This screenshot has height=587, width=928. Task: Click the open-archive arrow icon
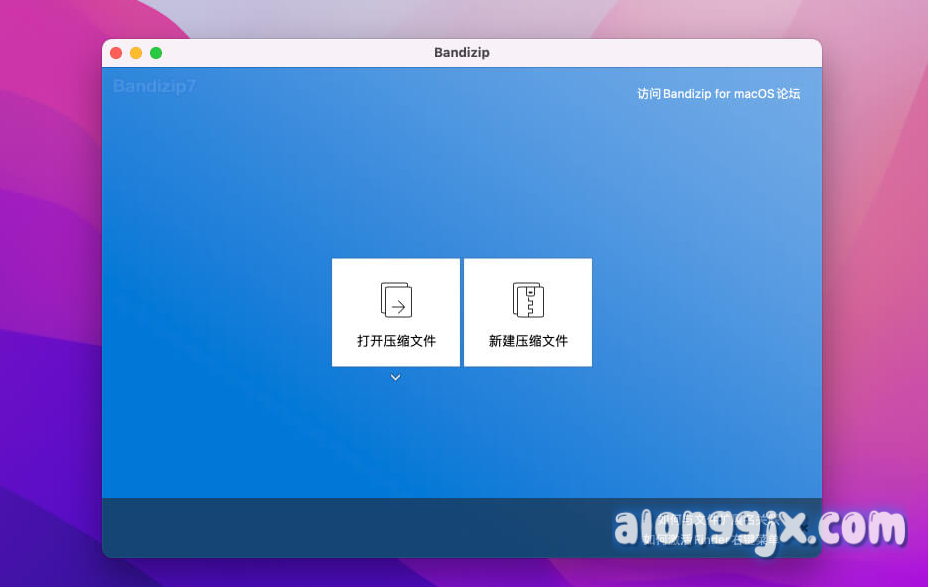tap(396, 299)
